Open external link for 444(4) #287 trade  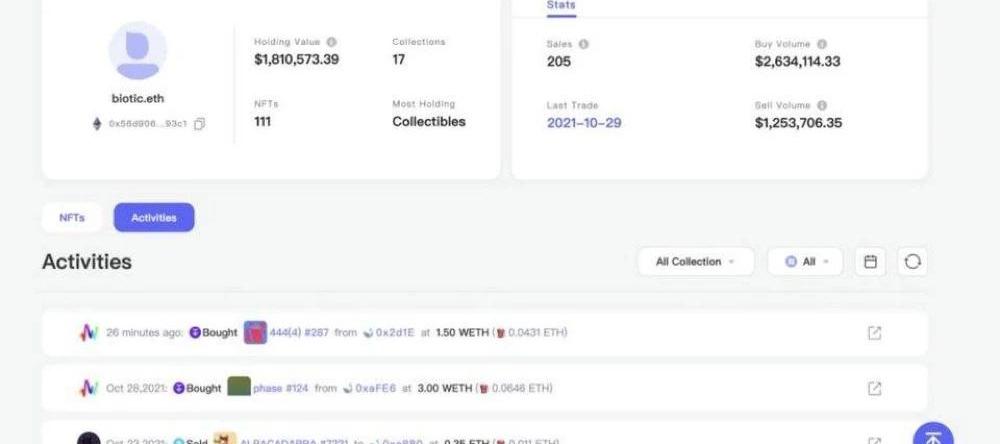[874, 333]
